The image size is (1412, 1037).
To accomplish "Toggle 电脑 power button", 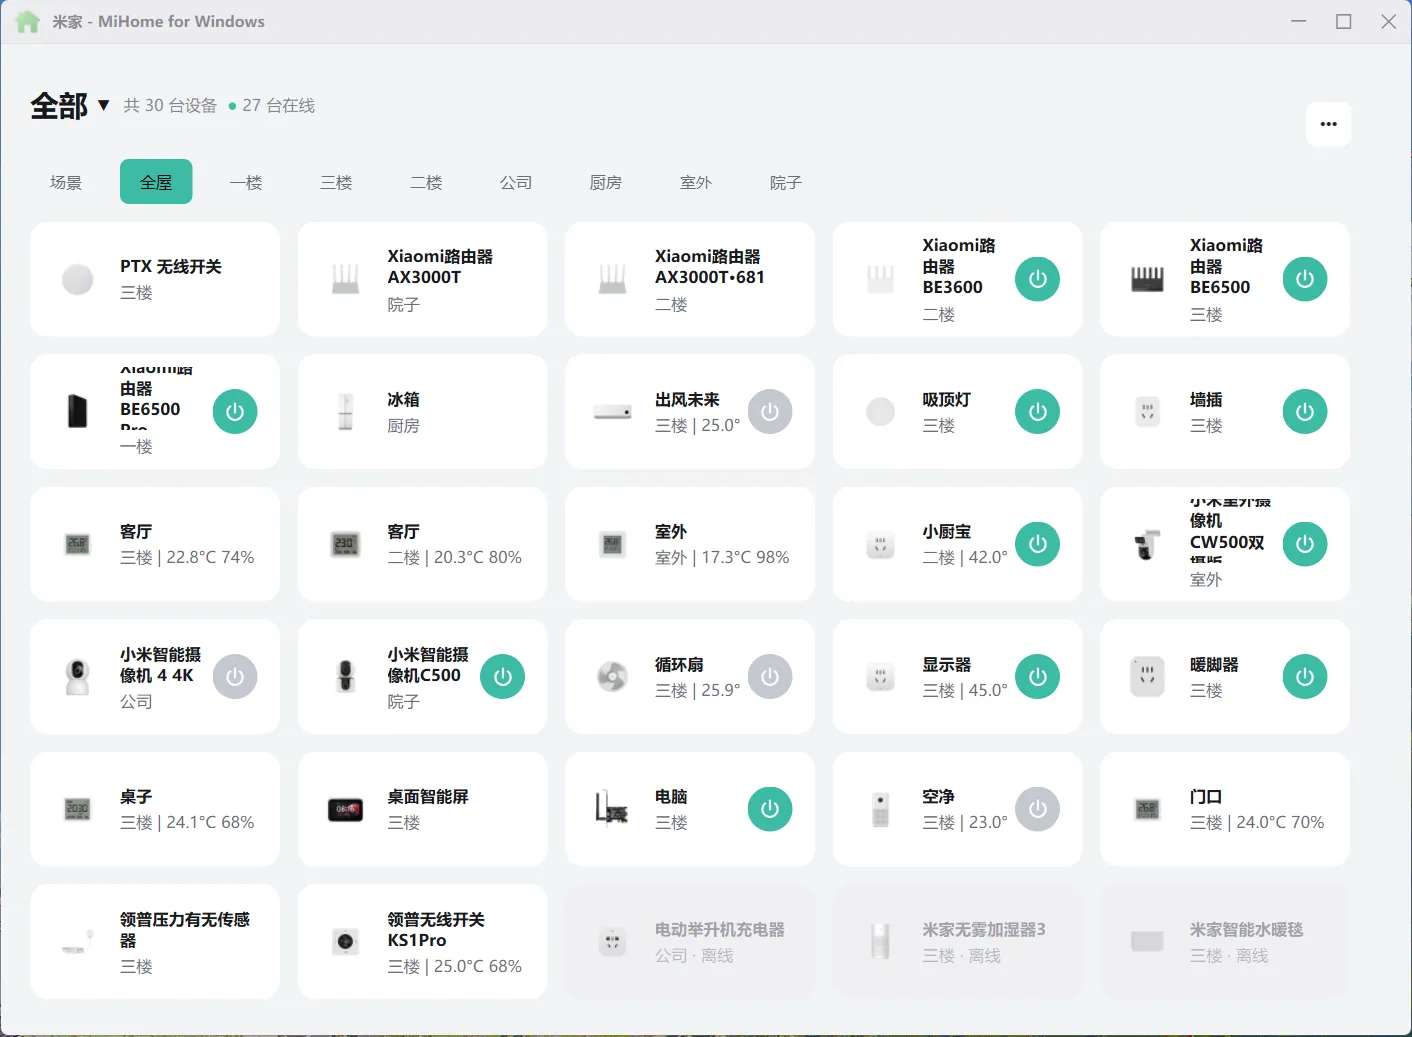I will point(770,809).
